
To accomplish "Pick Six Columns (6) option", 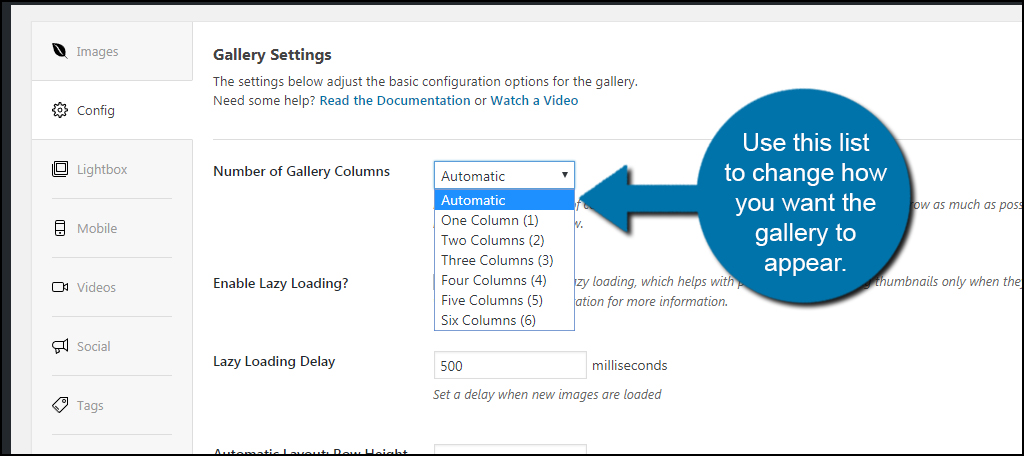I will (504, 320).
